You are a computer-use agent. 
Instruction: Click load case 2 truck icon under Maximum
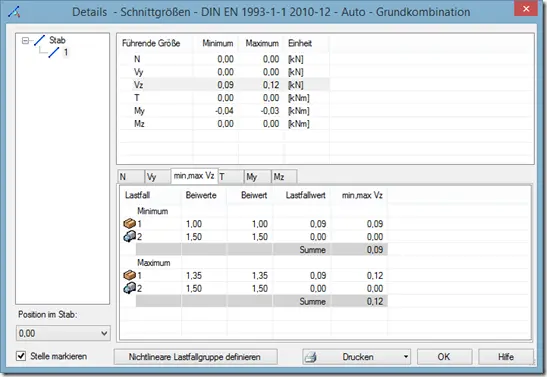click(129, 288)
